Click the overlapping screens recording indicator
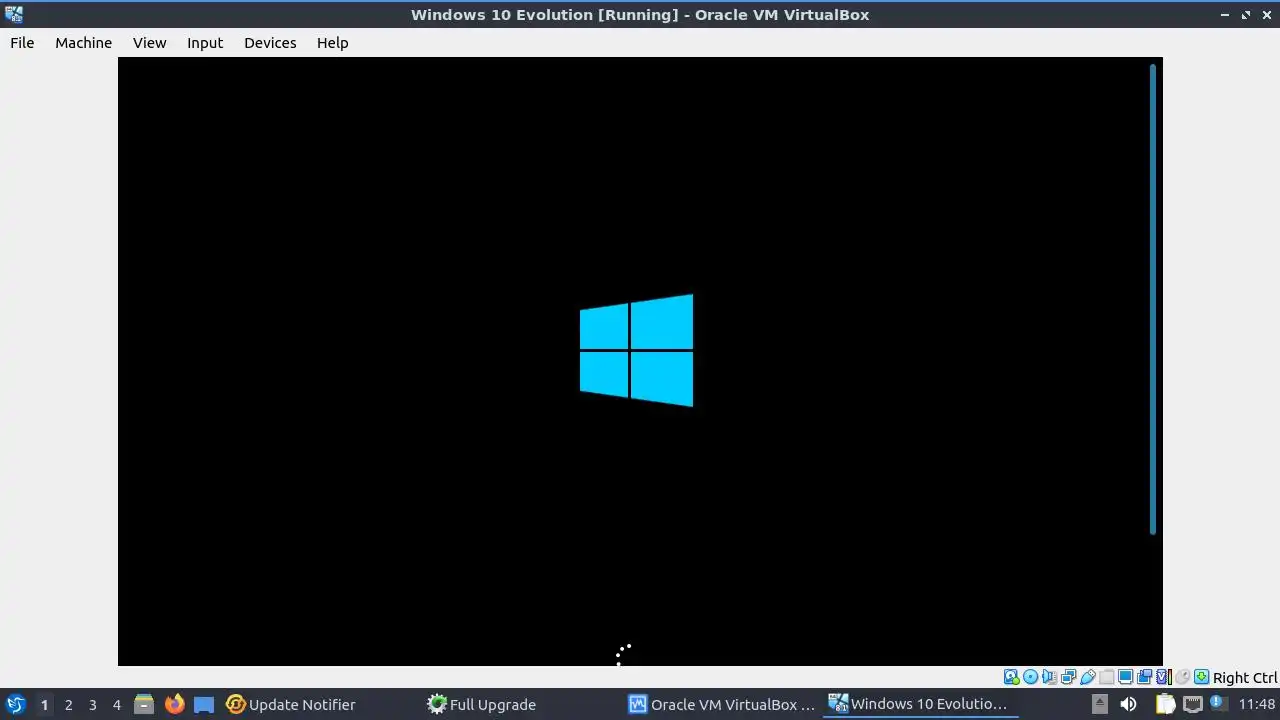Image resolution: width=1280 pixels, height=720 pixels. click(1144, 677)
